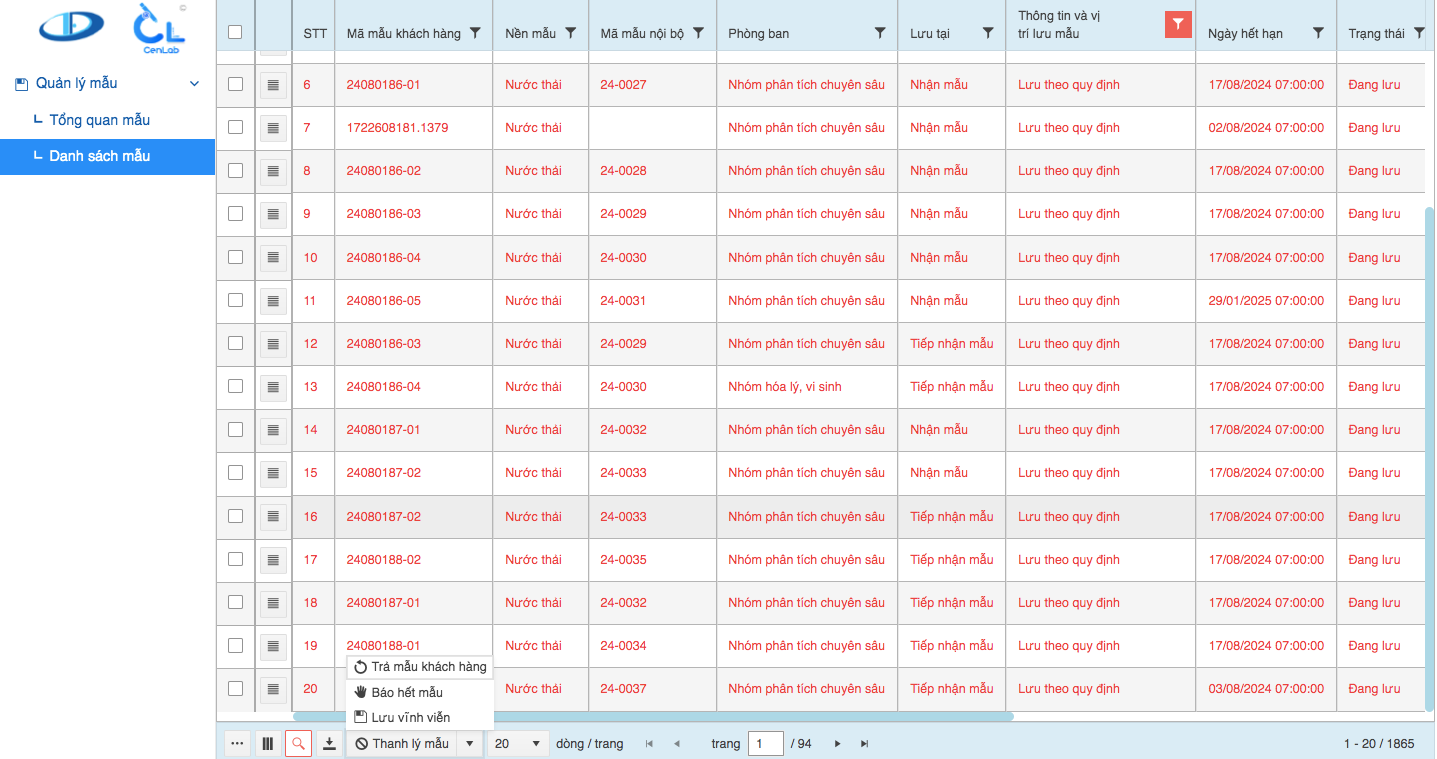
Task: Click the Thanh lý mẫu button
Action: (x=402, y=744)
